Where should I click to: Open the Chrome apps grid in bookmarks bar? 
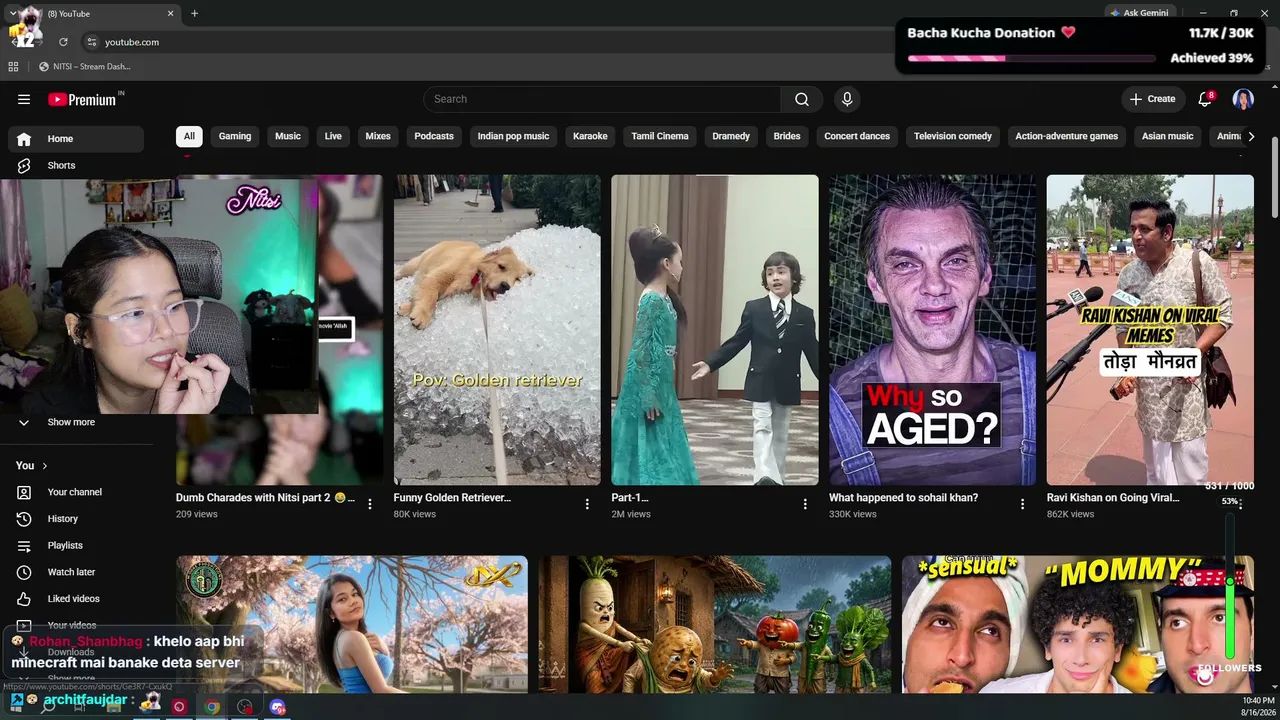[13, 67]
